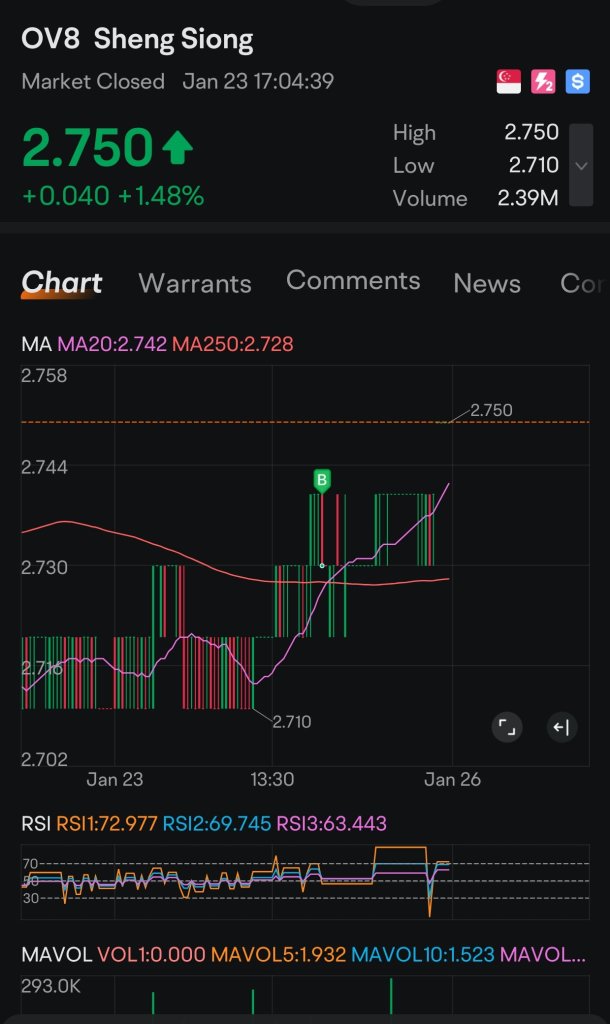The height and width of the screenshot is (1024, 610).
Task: Jump to latest with arrow-to-bar icon
Action: pyautogui.click(x=562, y=727)
